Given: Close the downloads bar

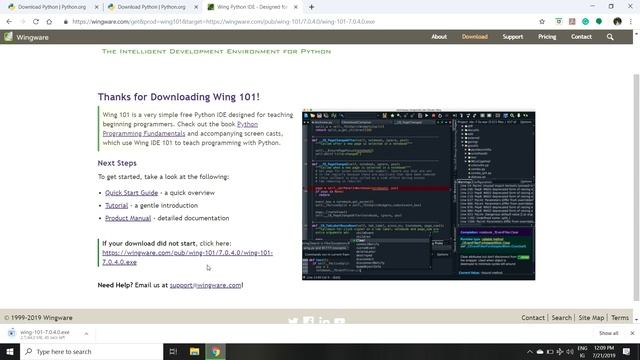Looking at the screenshot, I should tap(632, 333).
